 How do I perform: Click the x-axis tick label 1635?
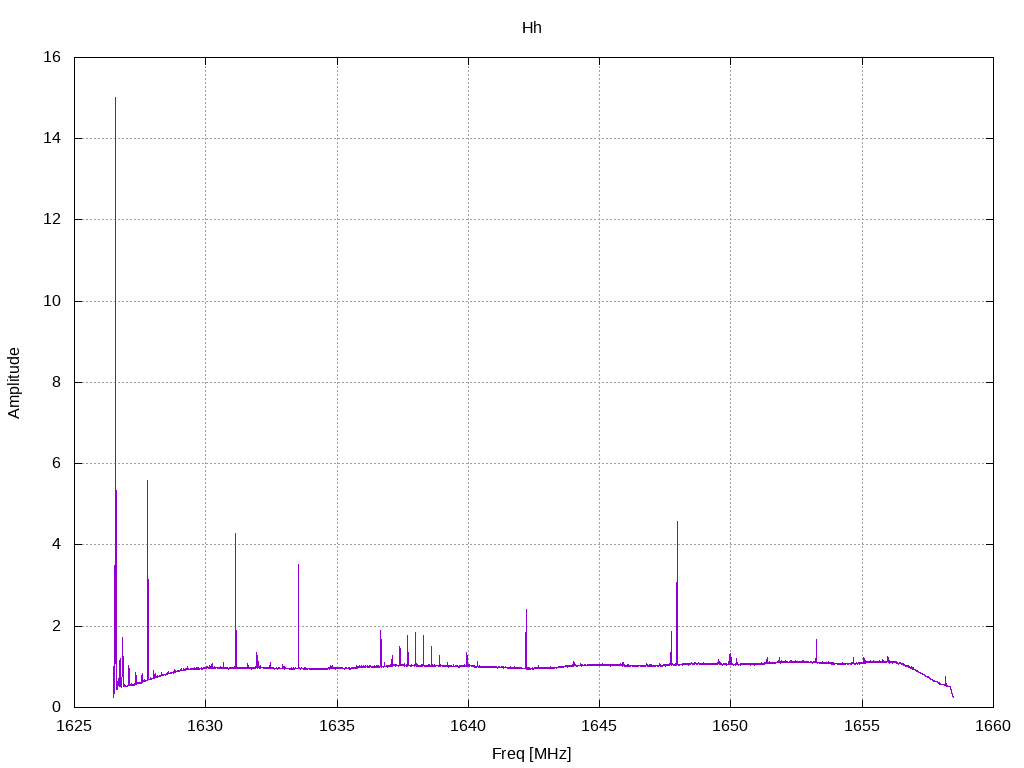(x=337, y=726)
